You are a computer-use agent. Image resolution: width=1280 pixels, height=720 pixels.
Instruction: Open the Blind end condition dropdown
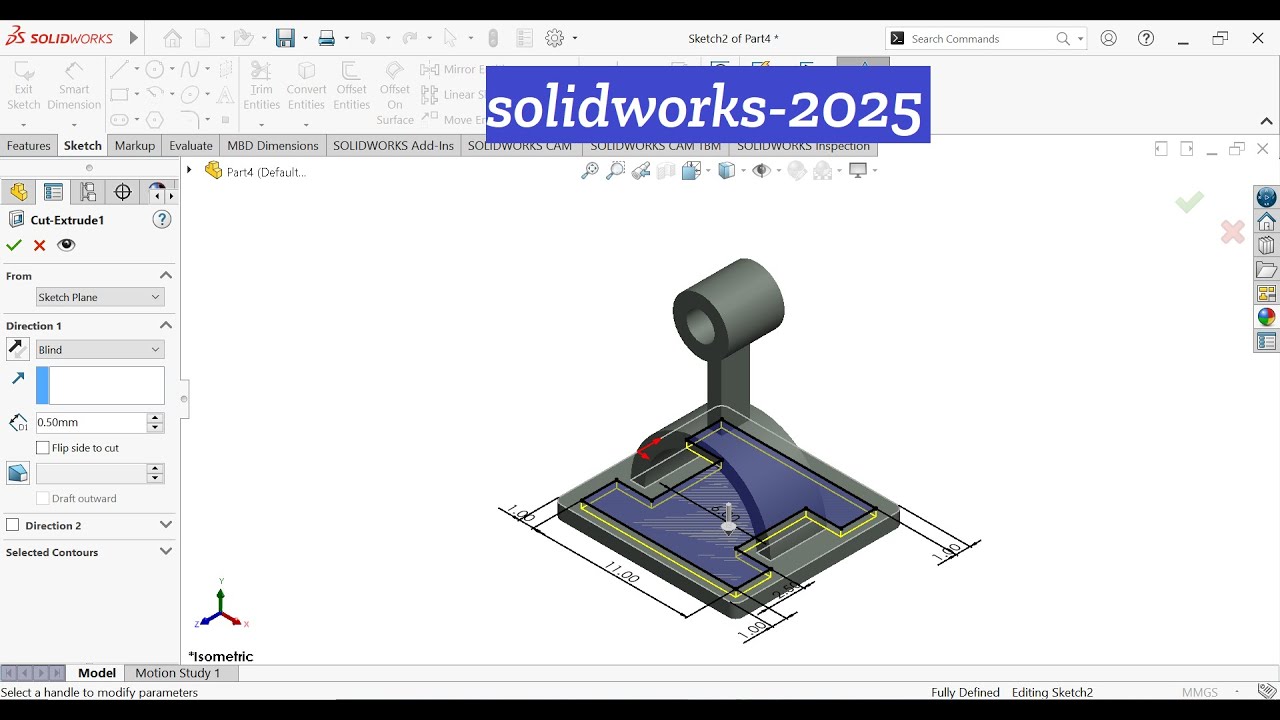click(100, 349)
